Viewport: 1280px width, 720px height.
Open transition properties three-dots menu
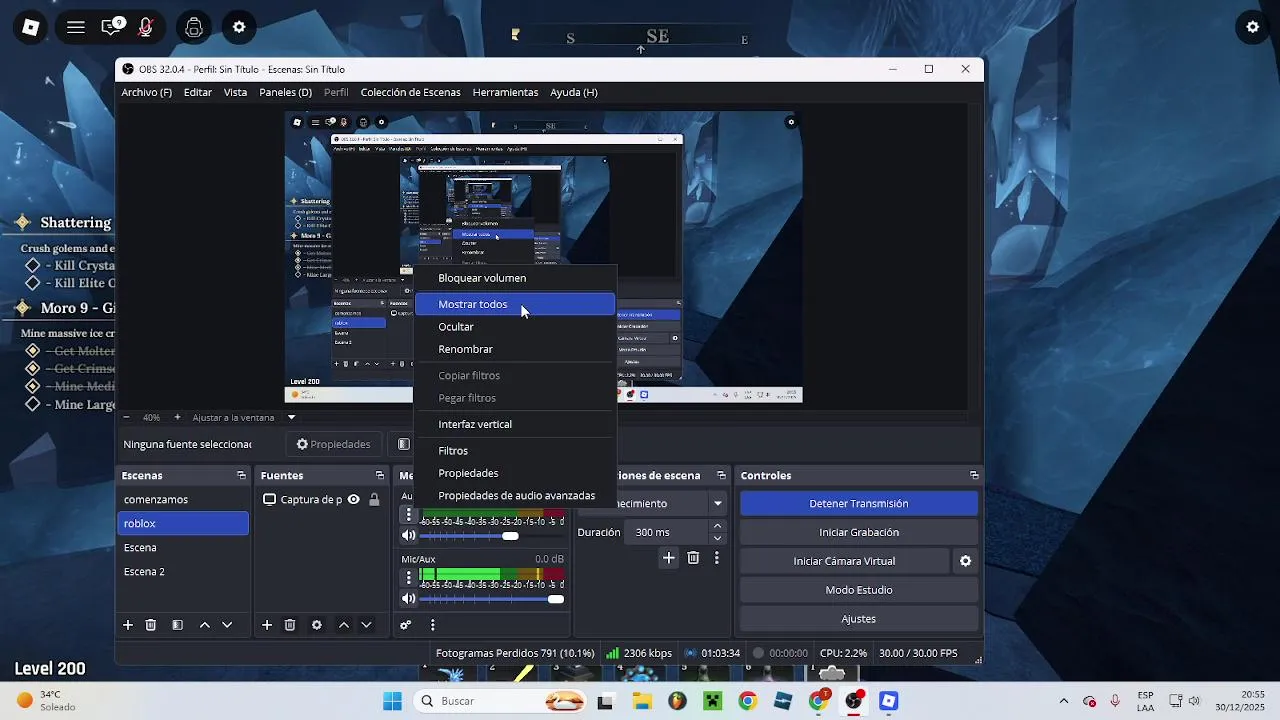pyautogui.click(x=716, y=558)
